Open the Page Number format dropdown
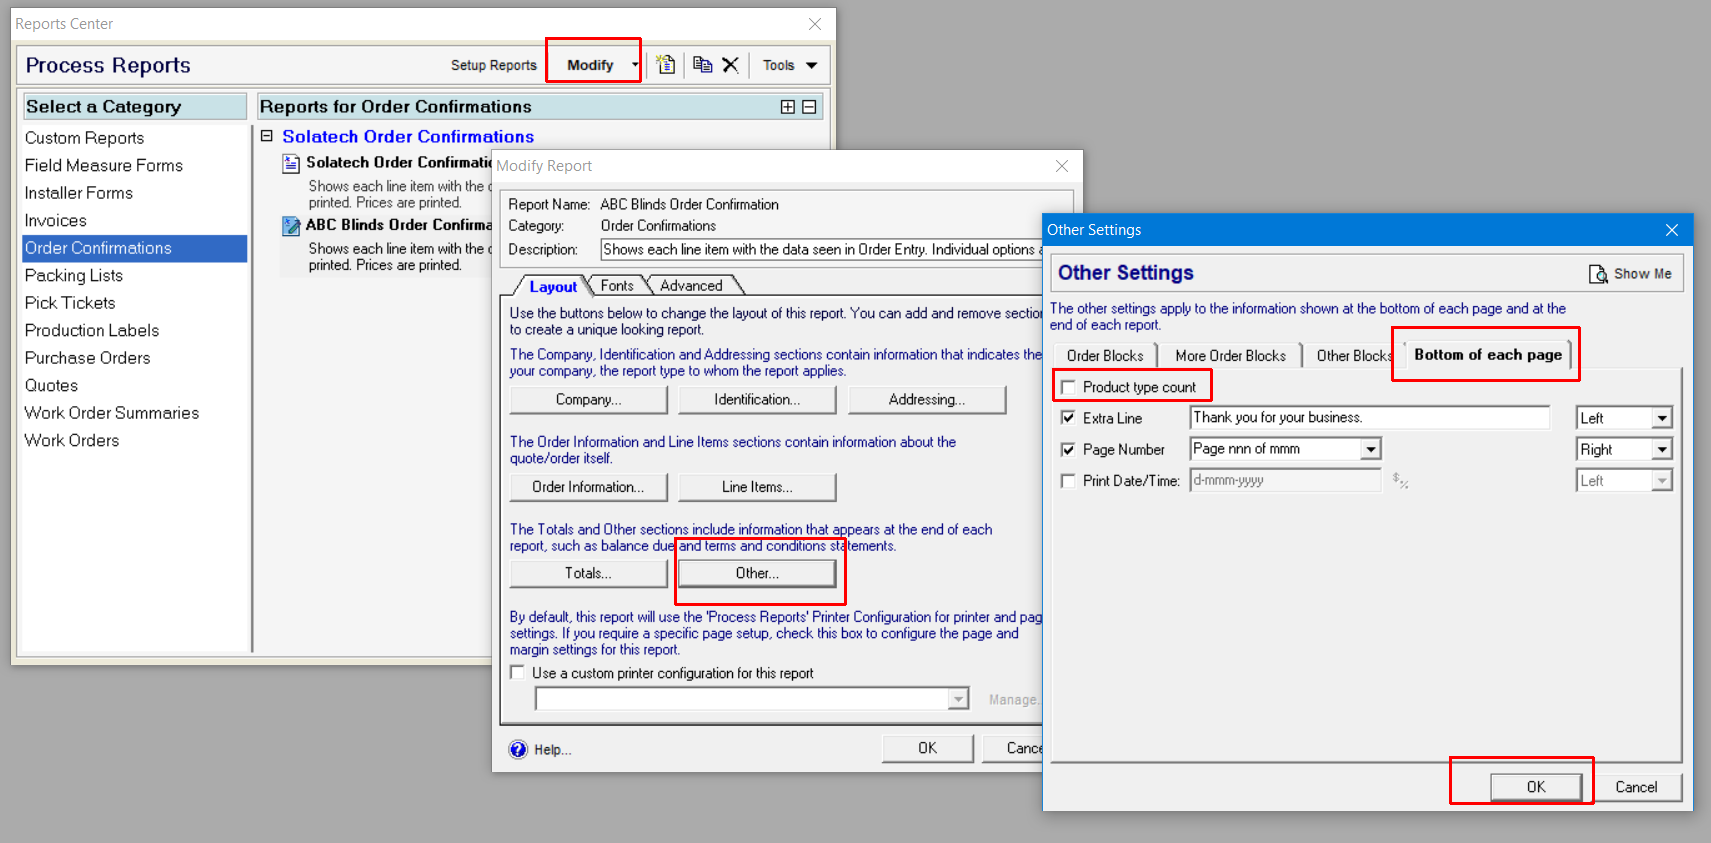Viewport: 1711px width, 843px height. tap(1371, 450)
